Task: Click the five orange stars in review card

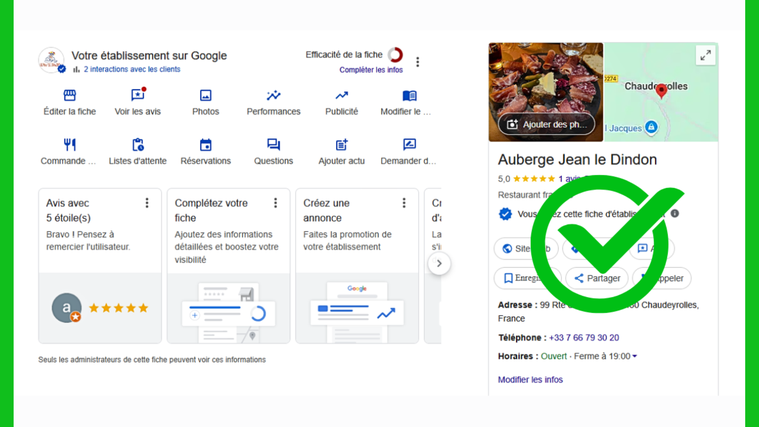Action: pyautogui.click(x=119, y=308)
